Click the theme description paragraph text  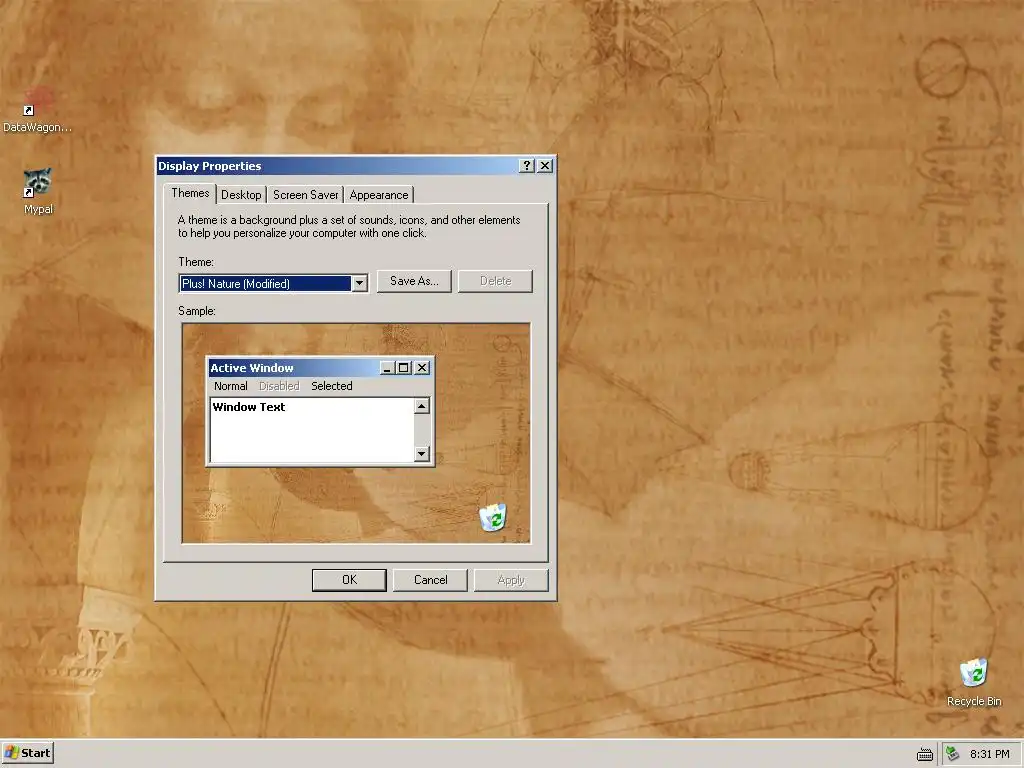349,227
